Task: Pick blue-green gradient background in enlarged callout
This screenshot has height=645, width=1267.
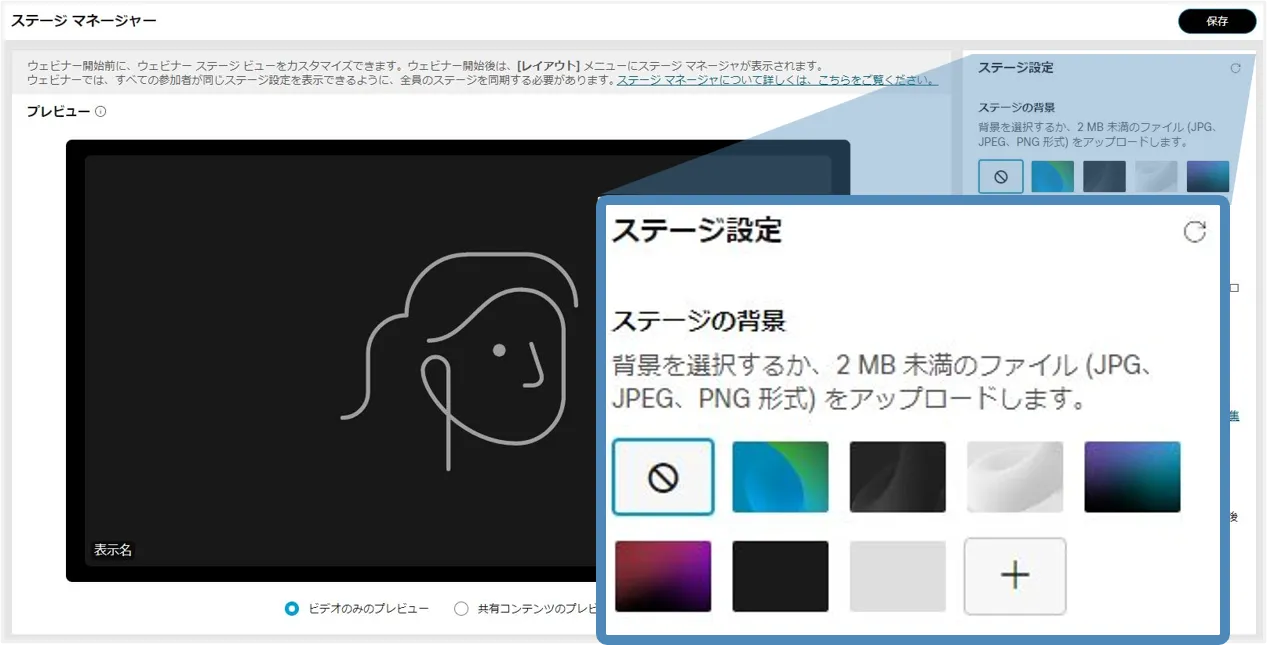Action: [x=780, y=478]
